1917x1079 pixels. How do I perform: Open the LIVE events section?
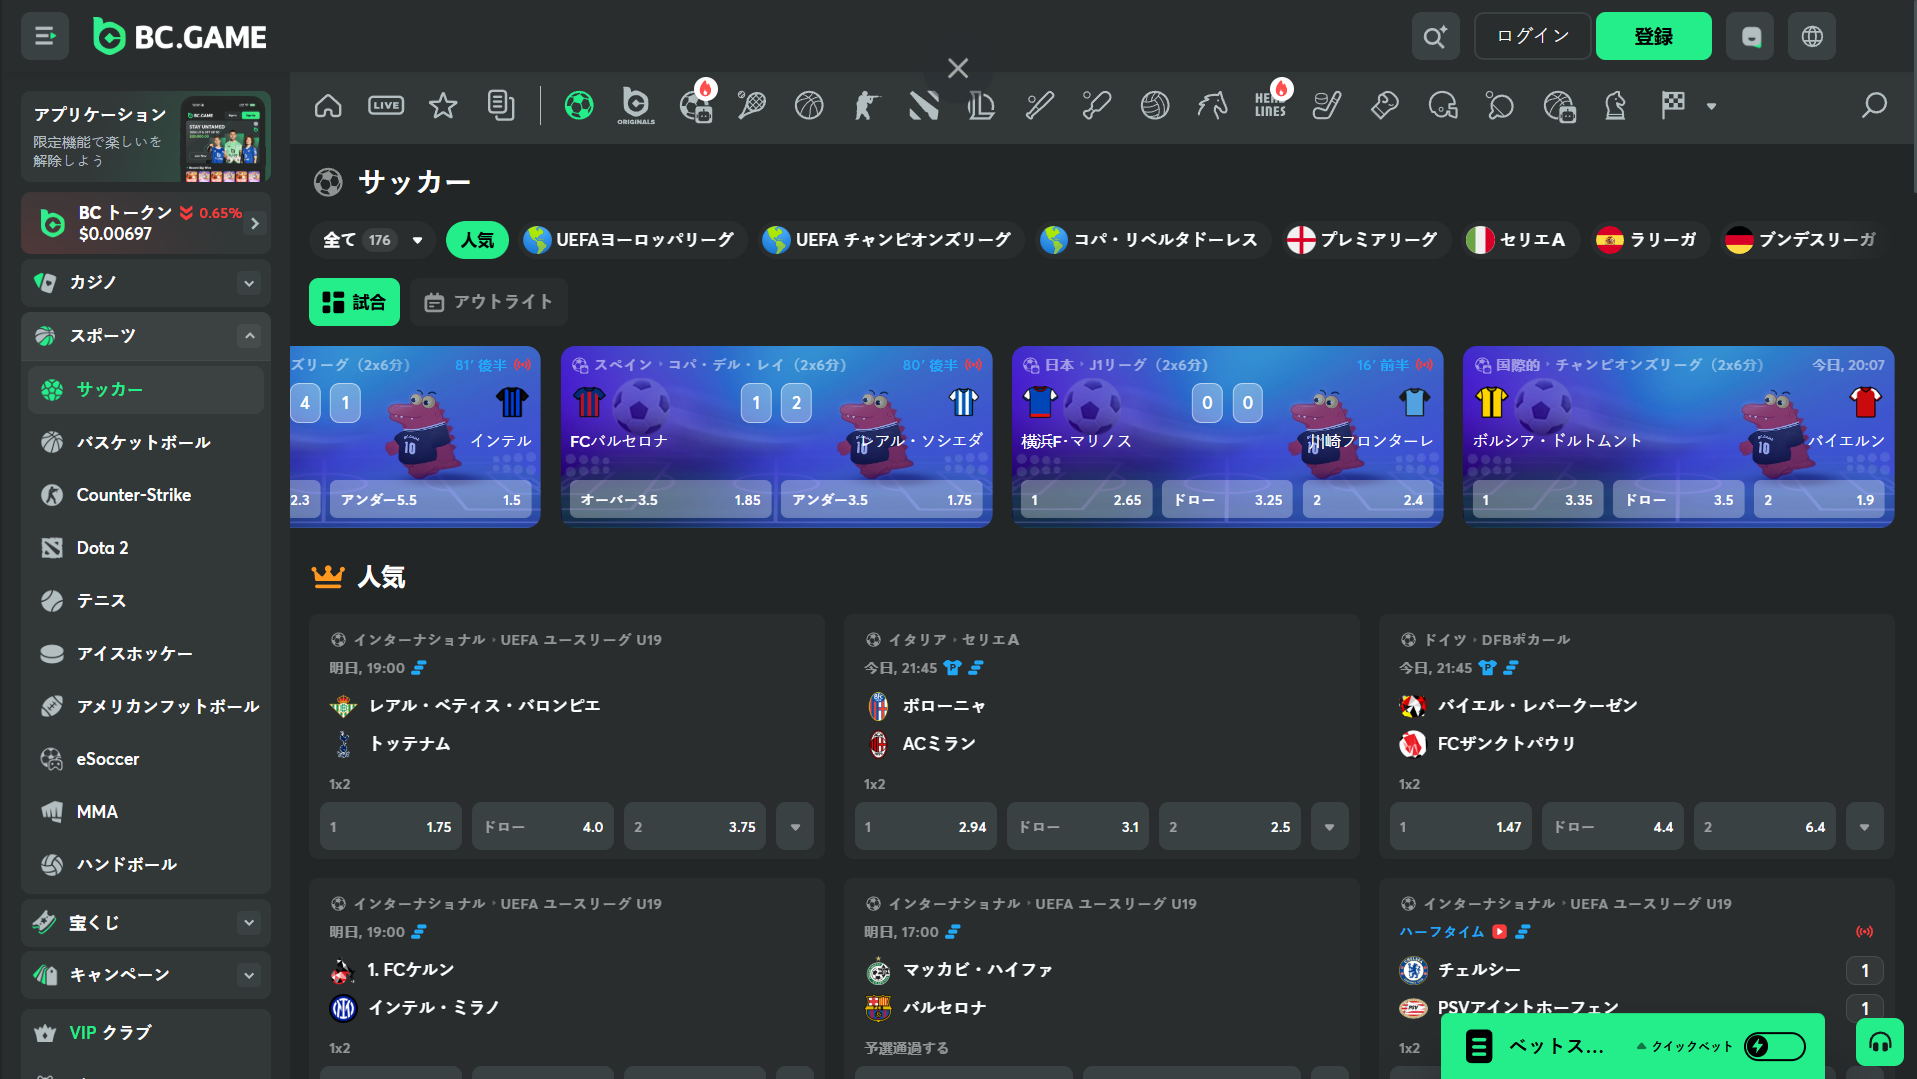click(x=386, y=105)
